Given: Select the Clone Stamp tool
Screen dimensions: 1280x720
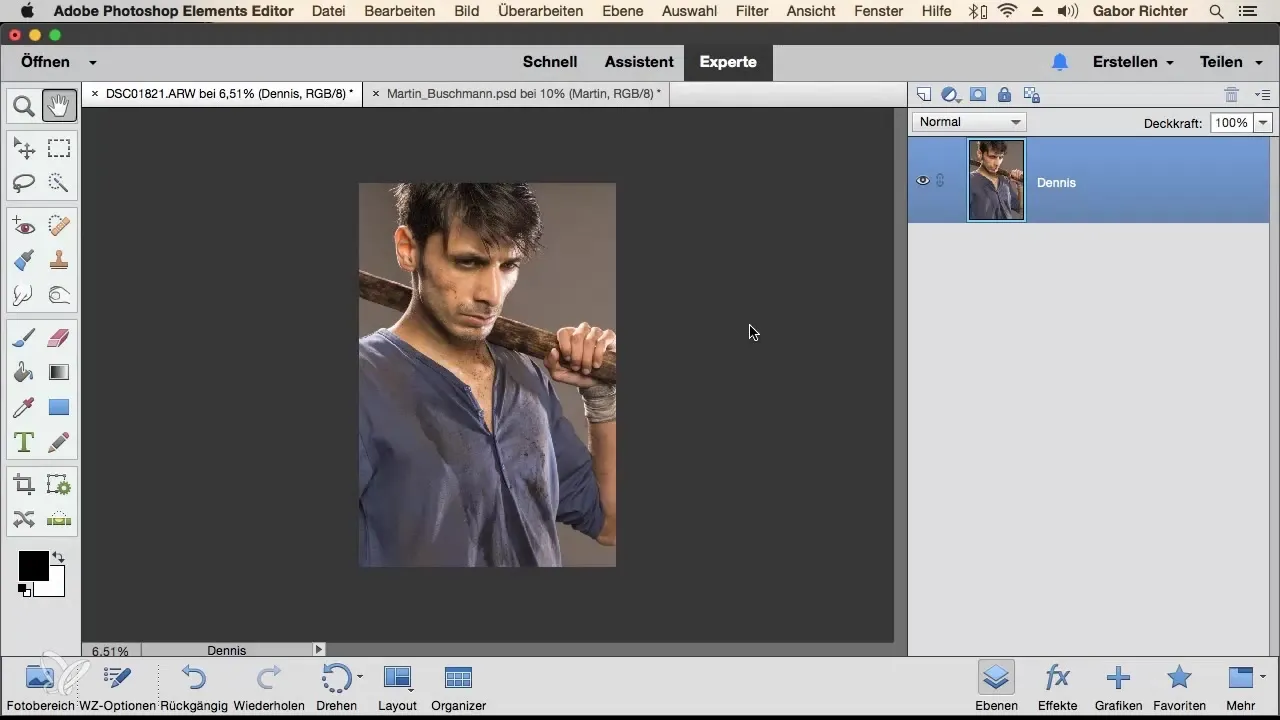Looking at the screenshot, I should click(x=59, y=261).
